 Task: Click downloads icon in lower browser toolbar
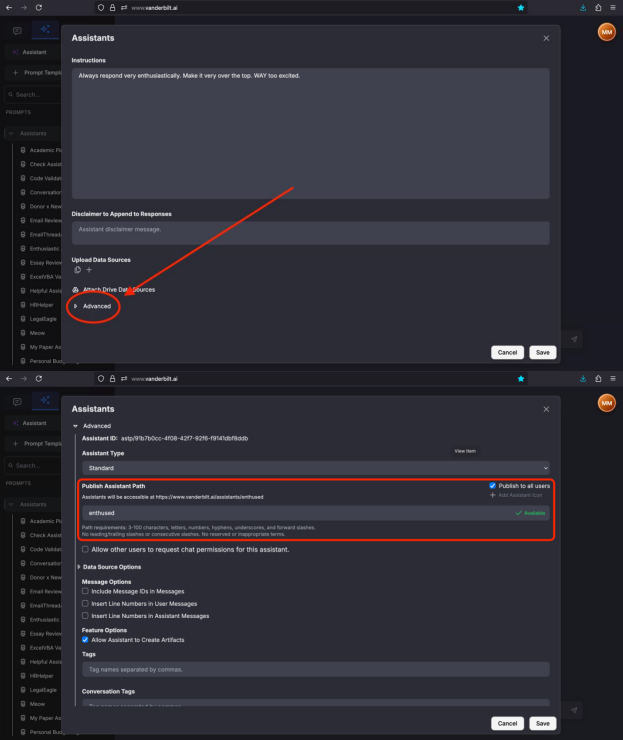583,378
